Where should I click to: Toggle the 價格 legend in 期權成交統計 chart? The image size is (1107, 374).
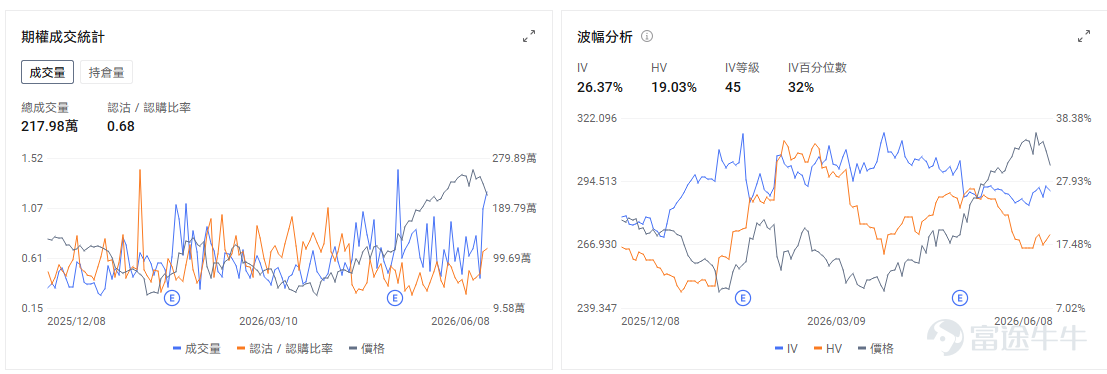pyautogui.click(x=367, y=348)
